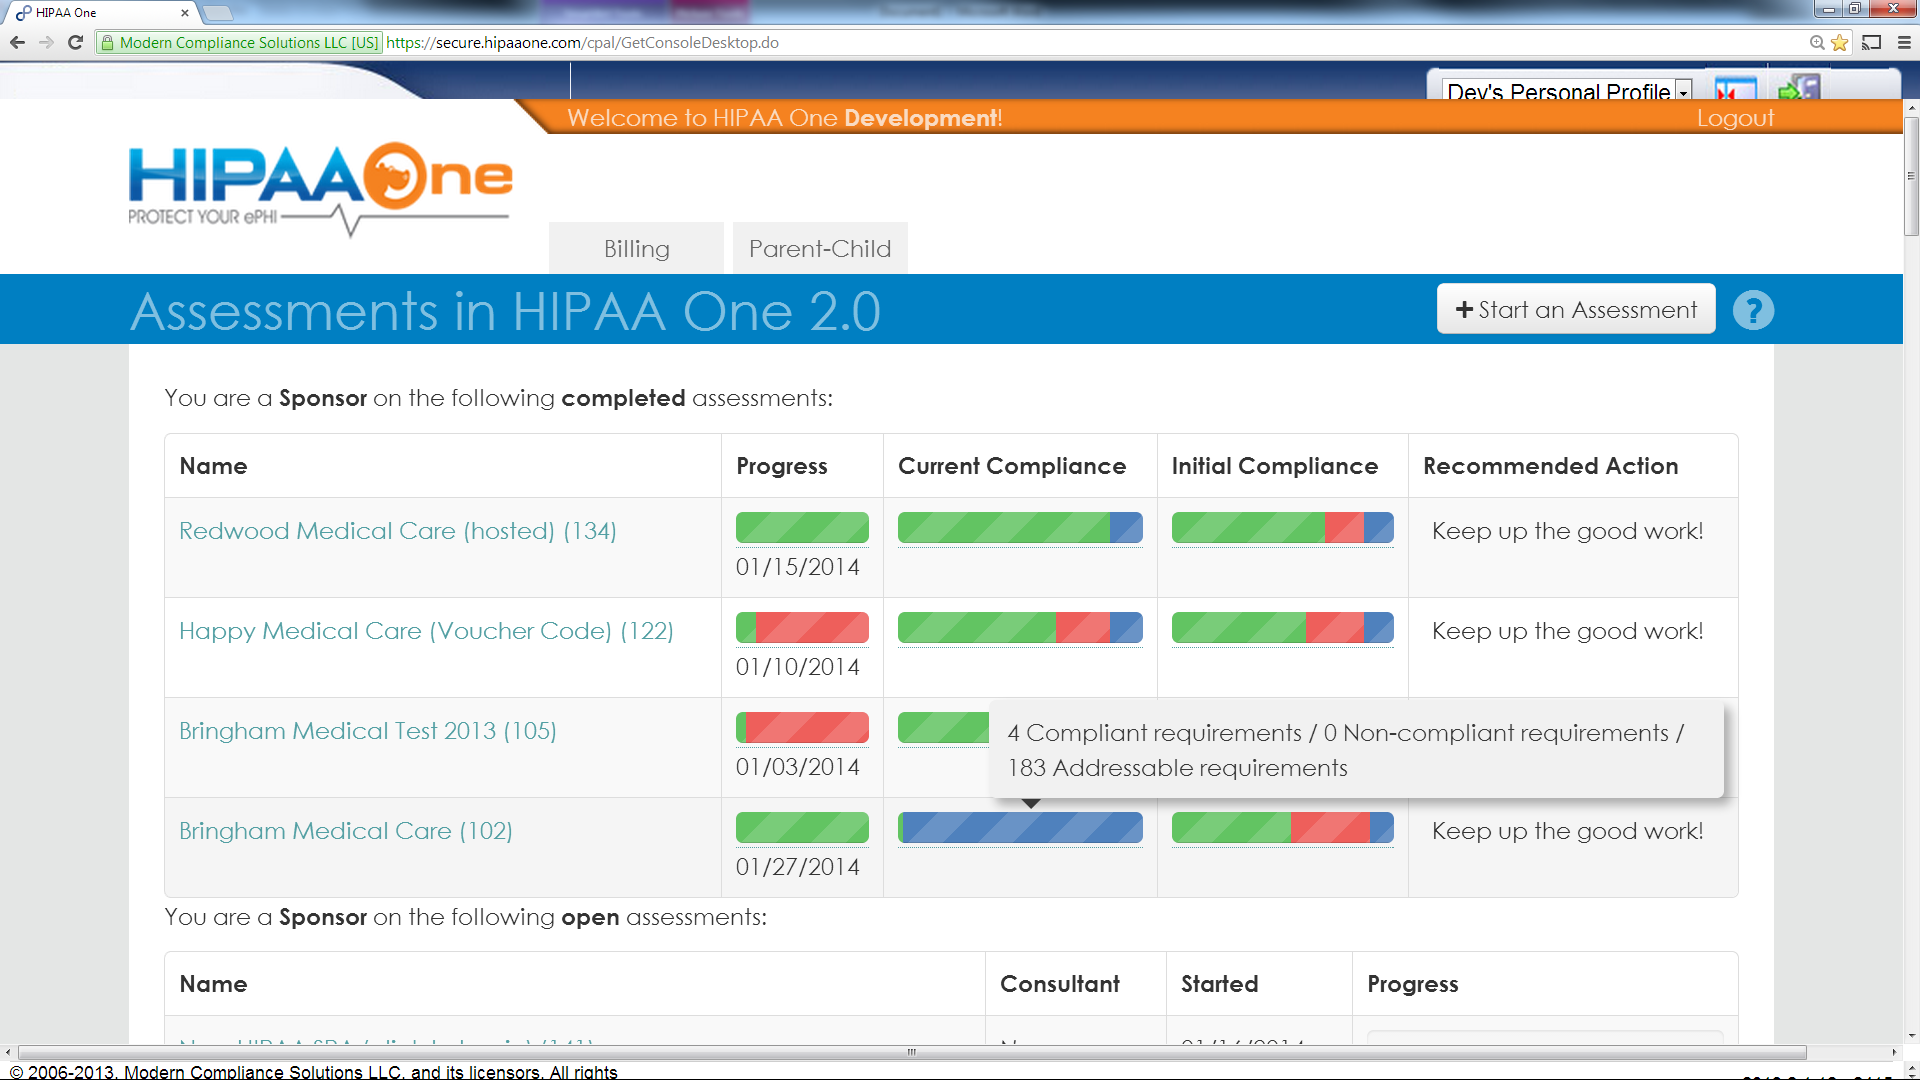The height and width of the screenshot is (1080, 1920).
Task: Open the Parent-Child tab
Action: [819, 248]
